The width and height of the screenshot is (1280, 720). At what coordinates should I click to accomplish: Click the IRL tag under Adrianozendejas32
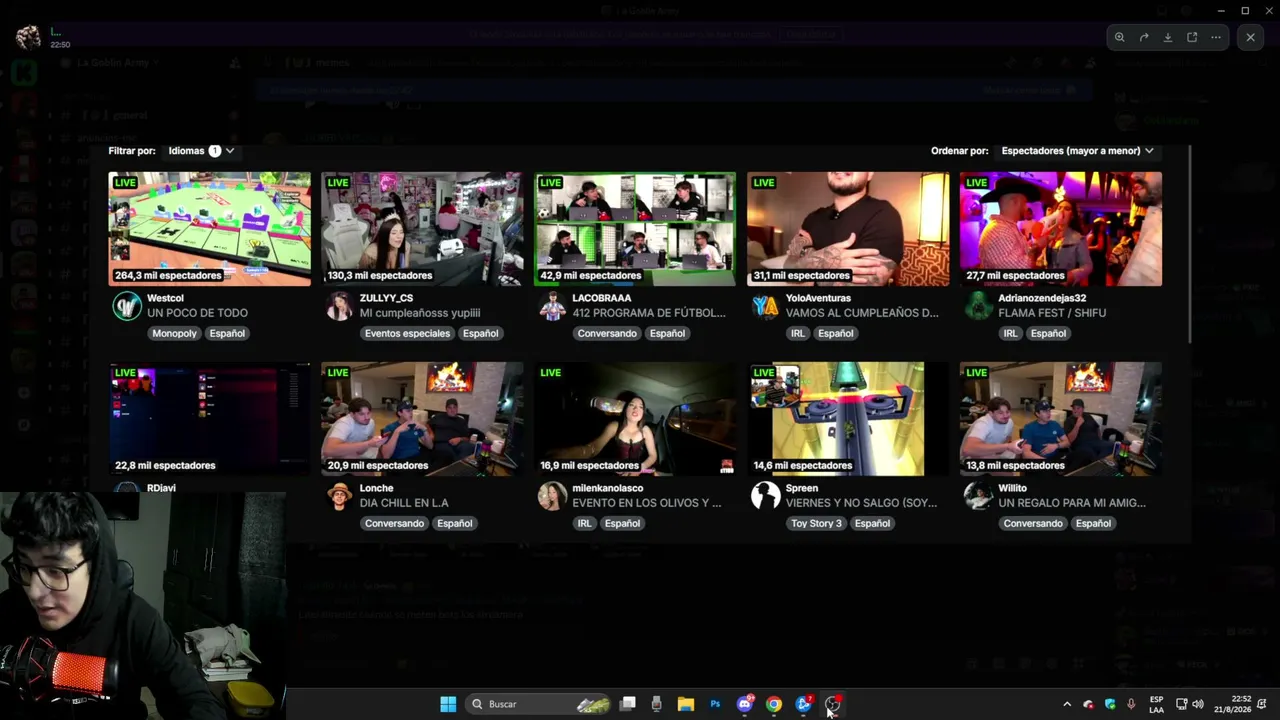click(1010, 333)
